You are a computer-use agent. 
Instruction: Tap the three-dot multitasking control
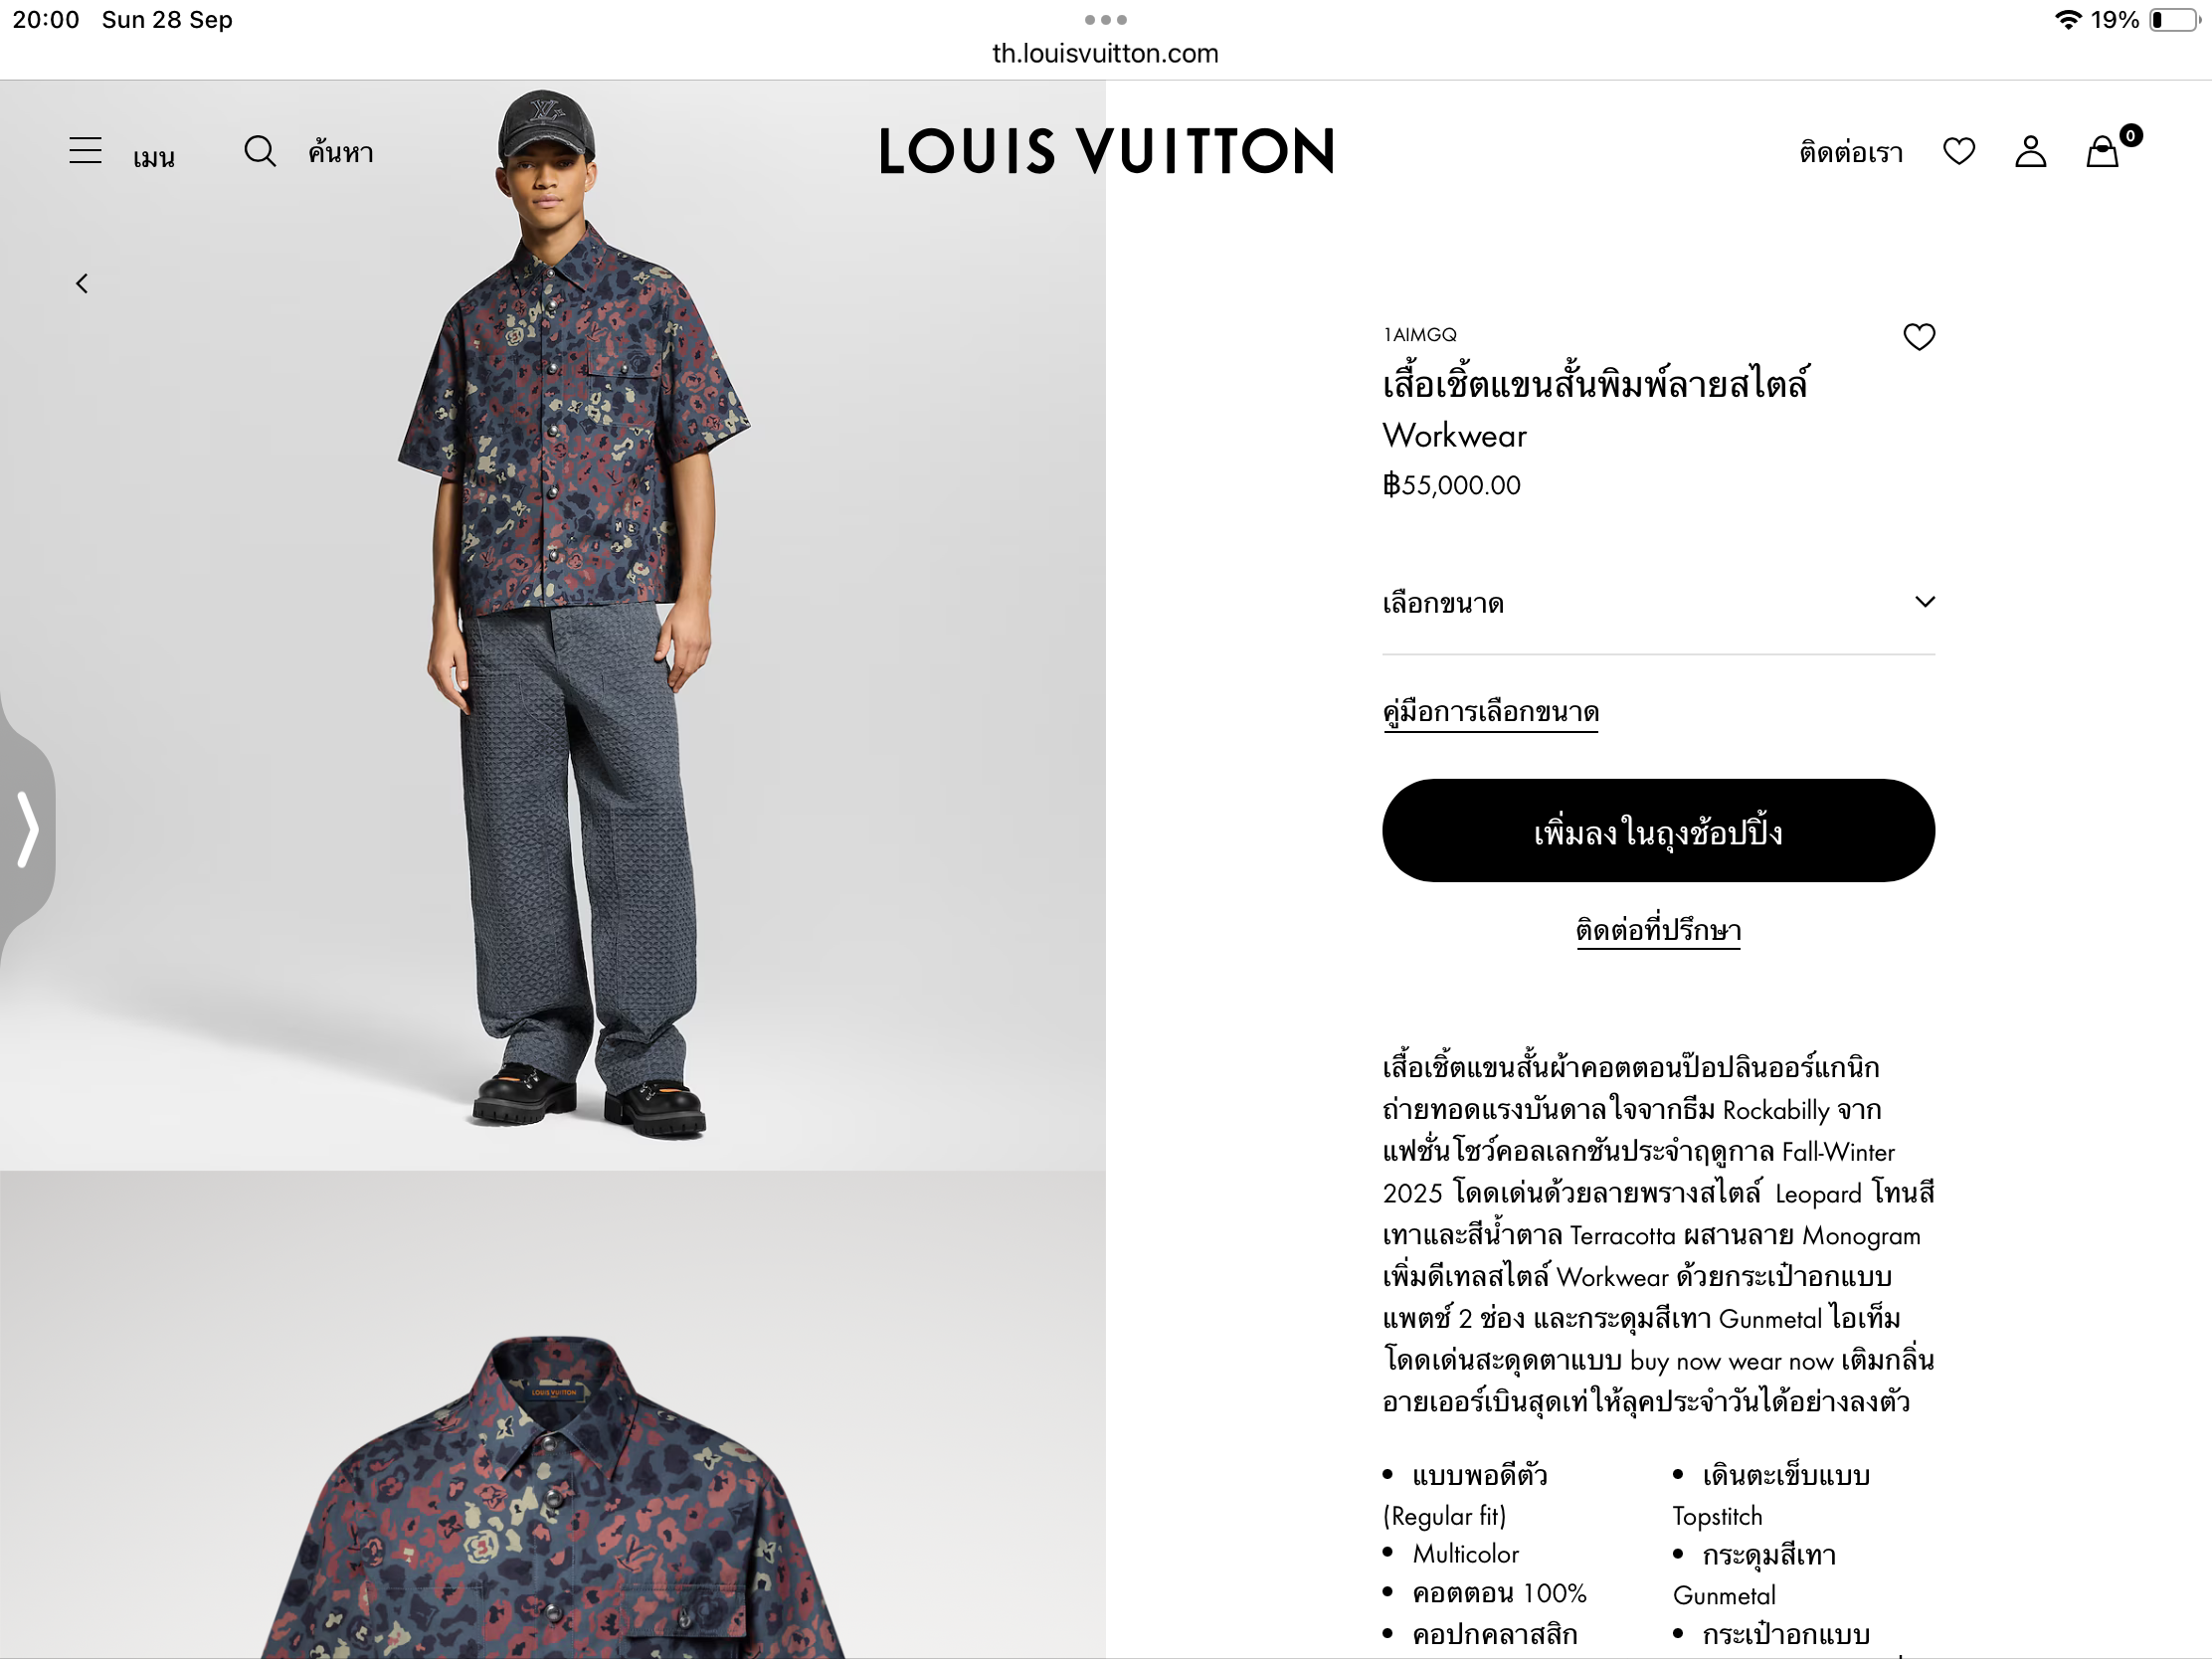(1105, 19)
